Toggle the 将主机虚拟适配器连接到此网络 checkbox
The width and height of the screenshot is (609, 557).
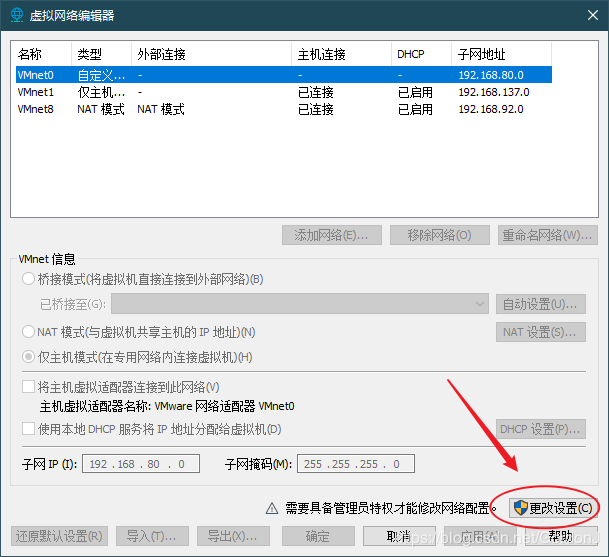click(x=28, y=387)
